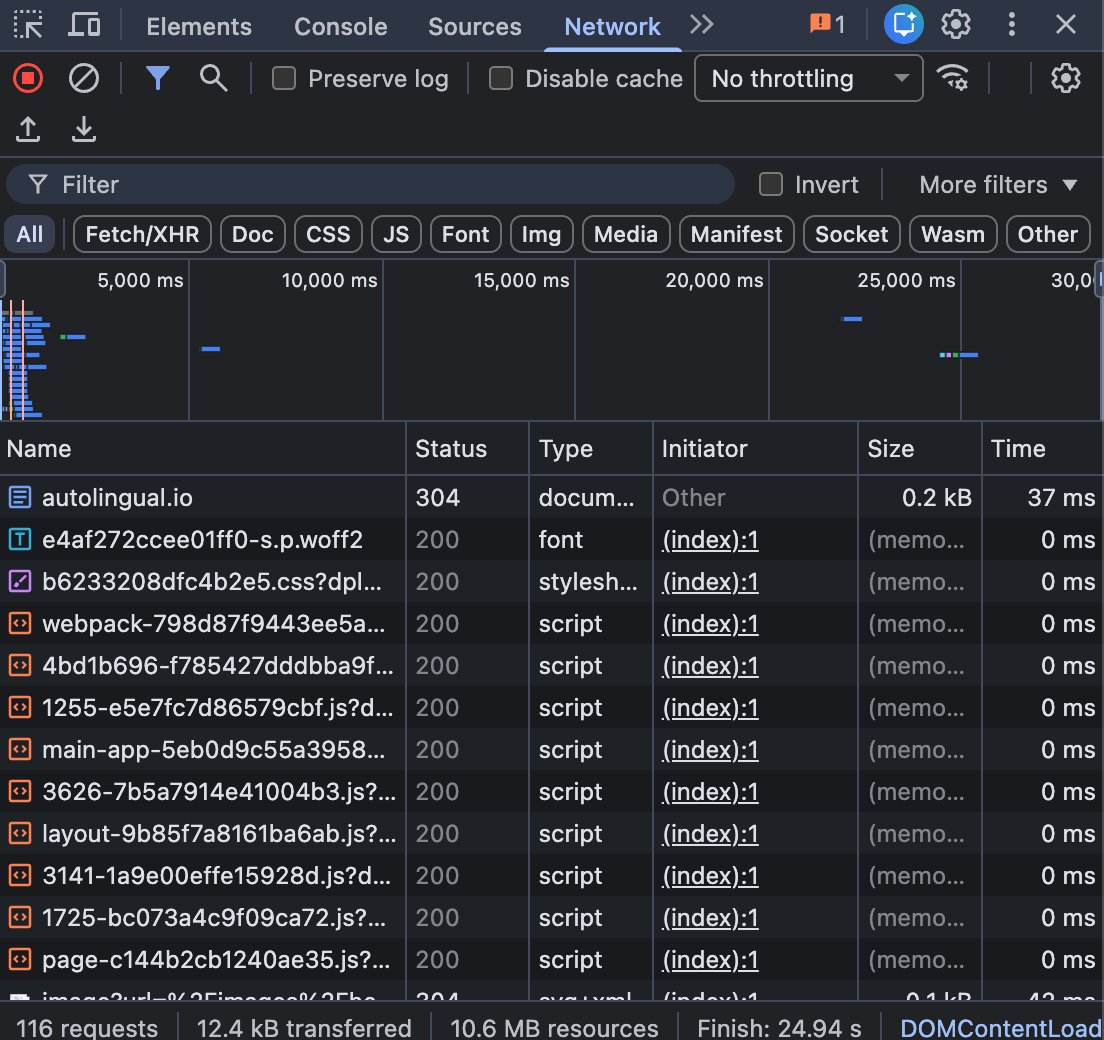
Task: Clear the network log
Action: 84,78
